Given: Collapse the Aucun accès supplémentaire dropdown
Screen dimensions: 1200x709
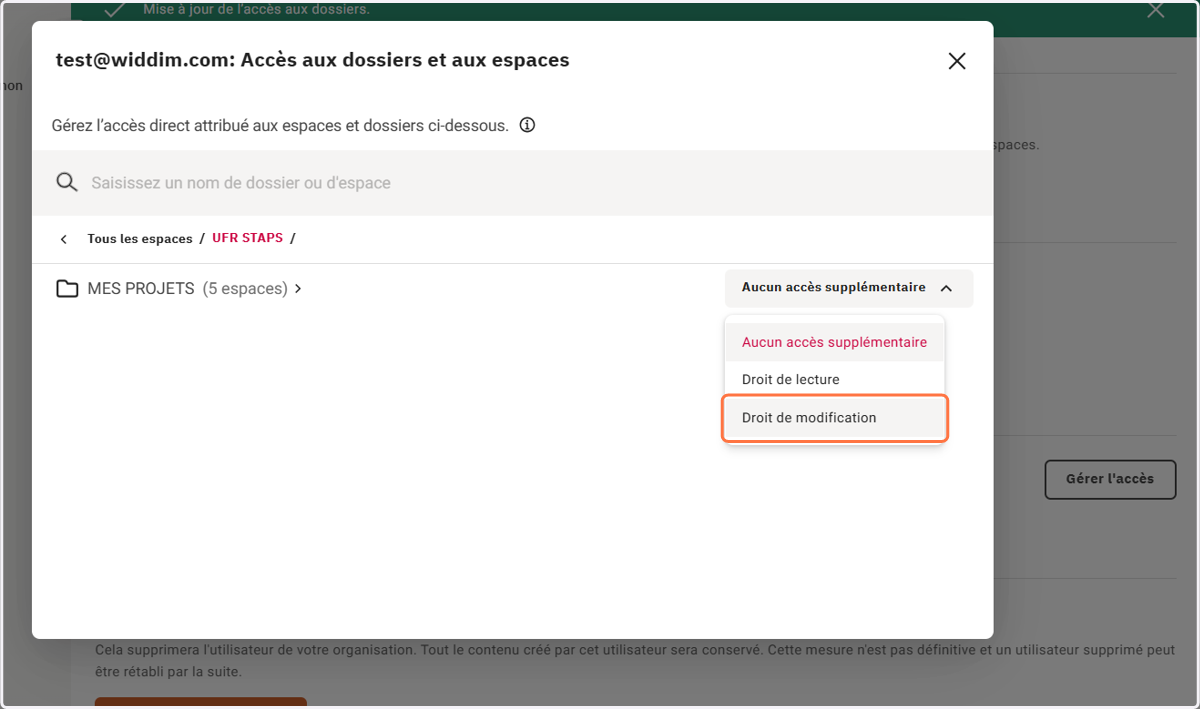Looking at the screenshot, I should point(848,288).
